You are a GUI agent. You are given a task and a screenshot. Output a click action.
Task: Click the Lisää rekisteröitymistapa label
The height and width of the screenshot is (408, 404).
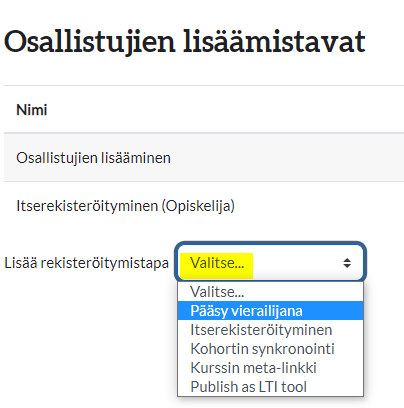point(86,263)
